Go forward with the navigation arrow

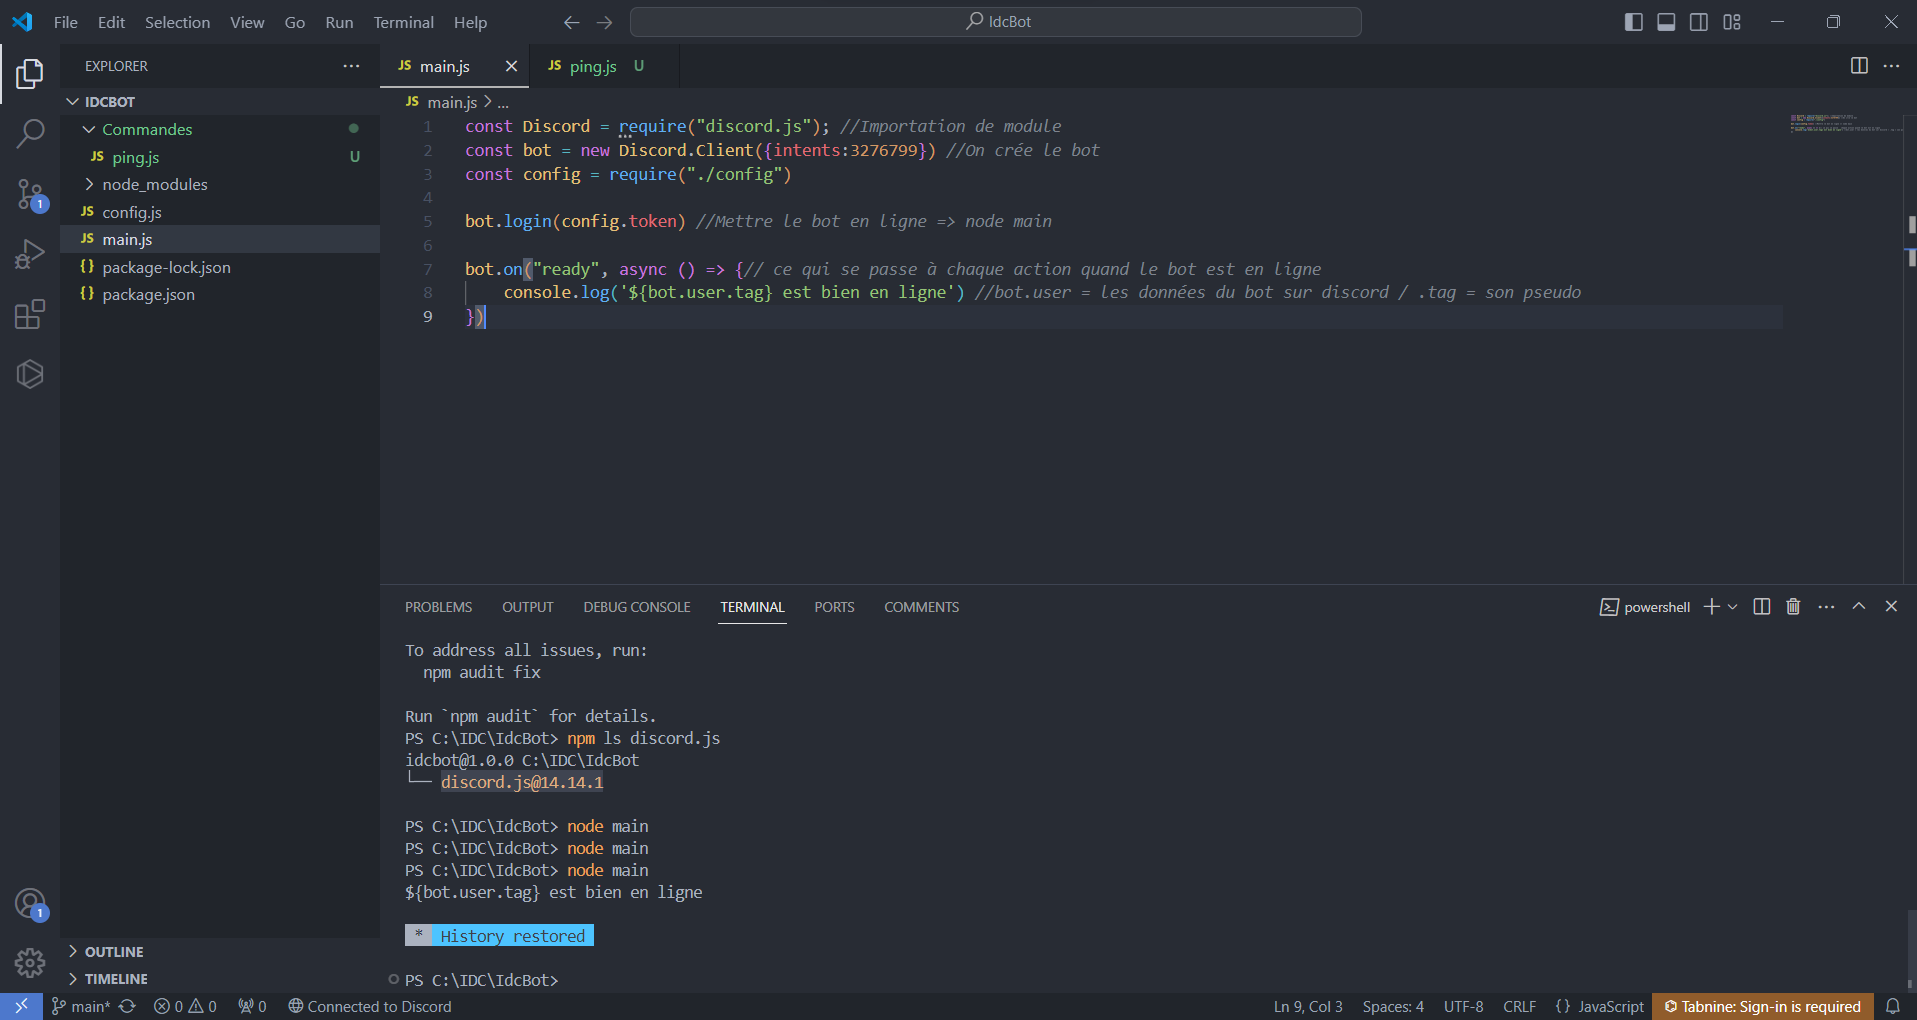[x=605, y=22]
